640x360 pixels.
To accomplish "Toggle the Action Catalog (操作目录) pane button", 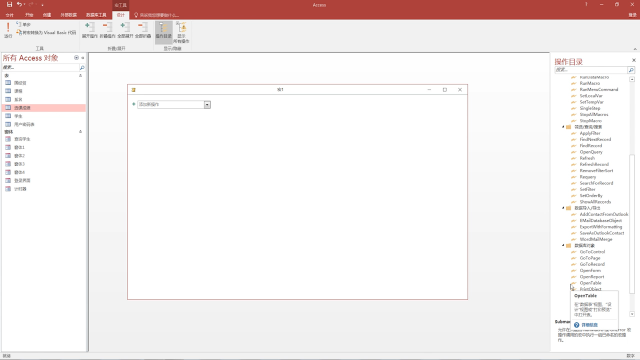I will click(163, 32).
